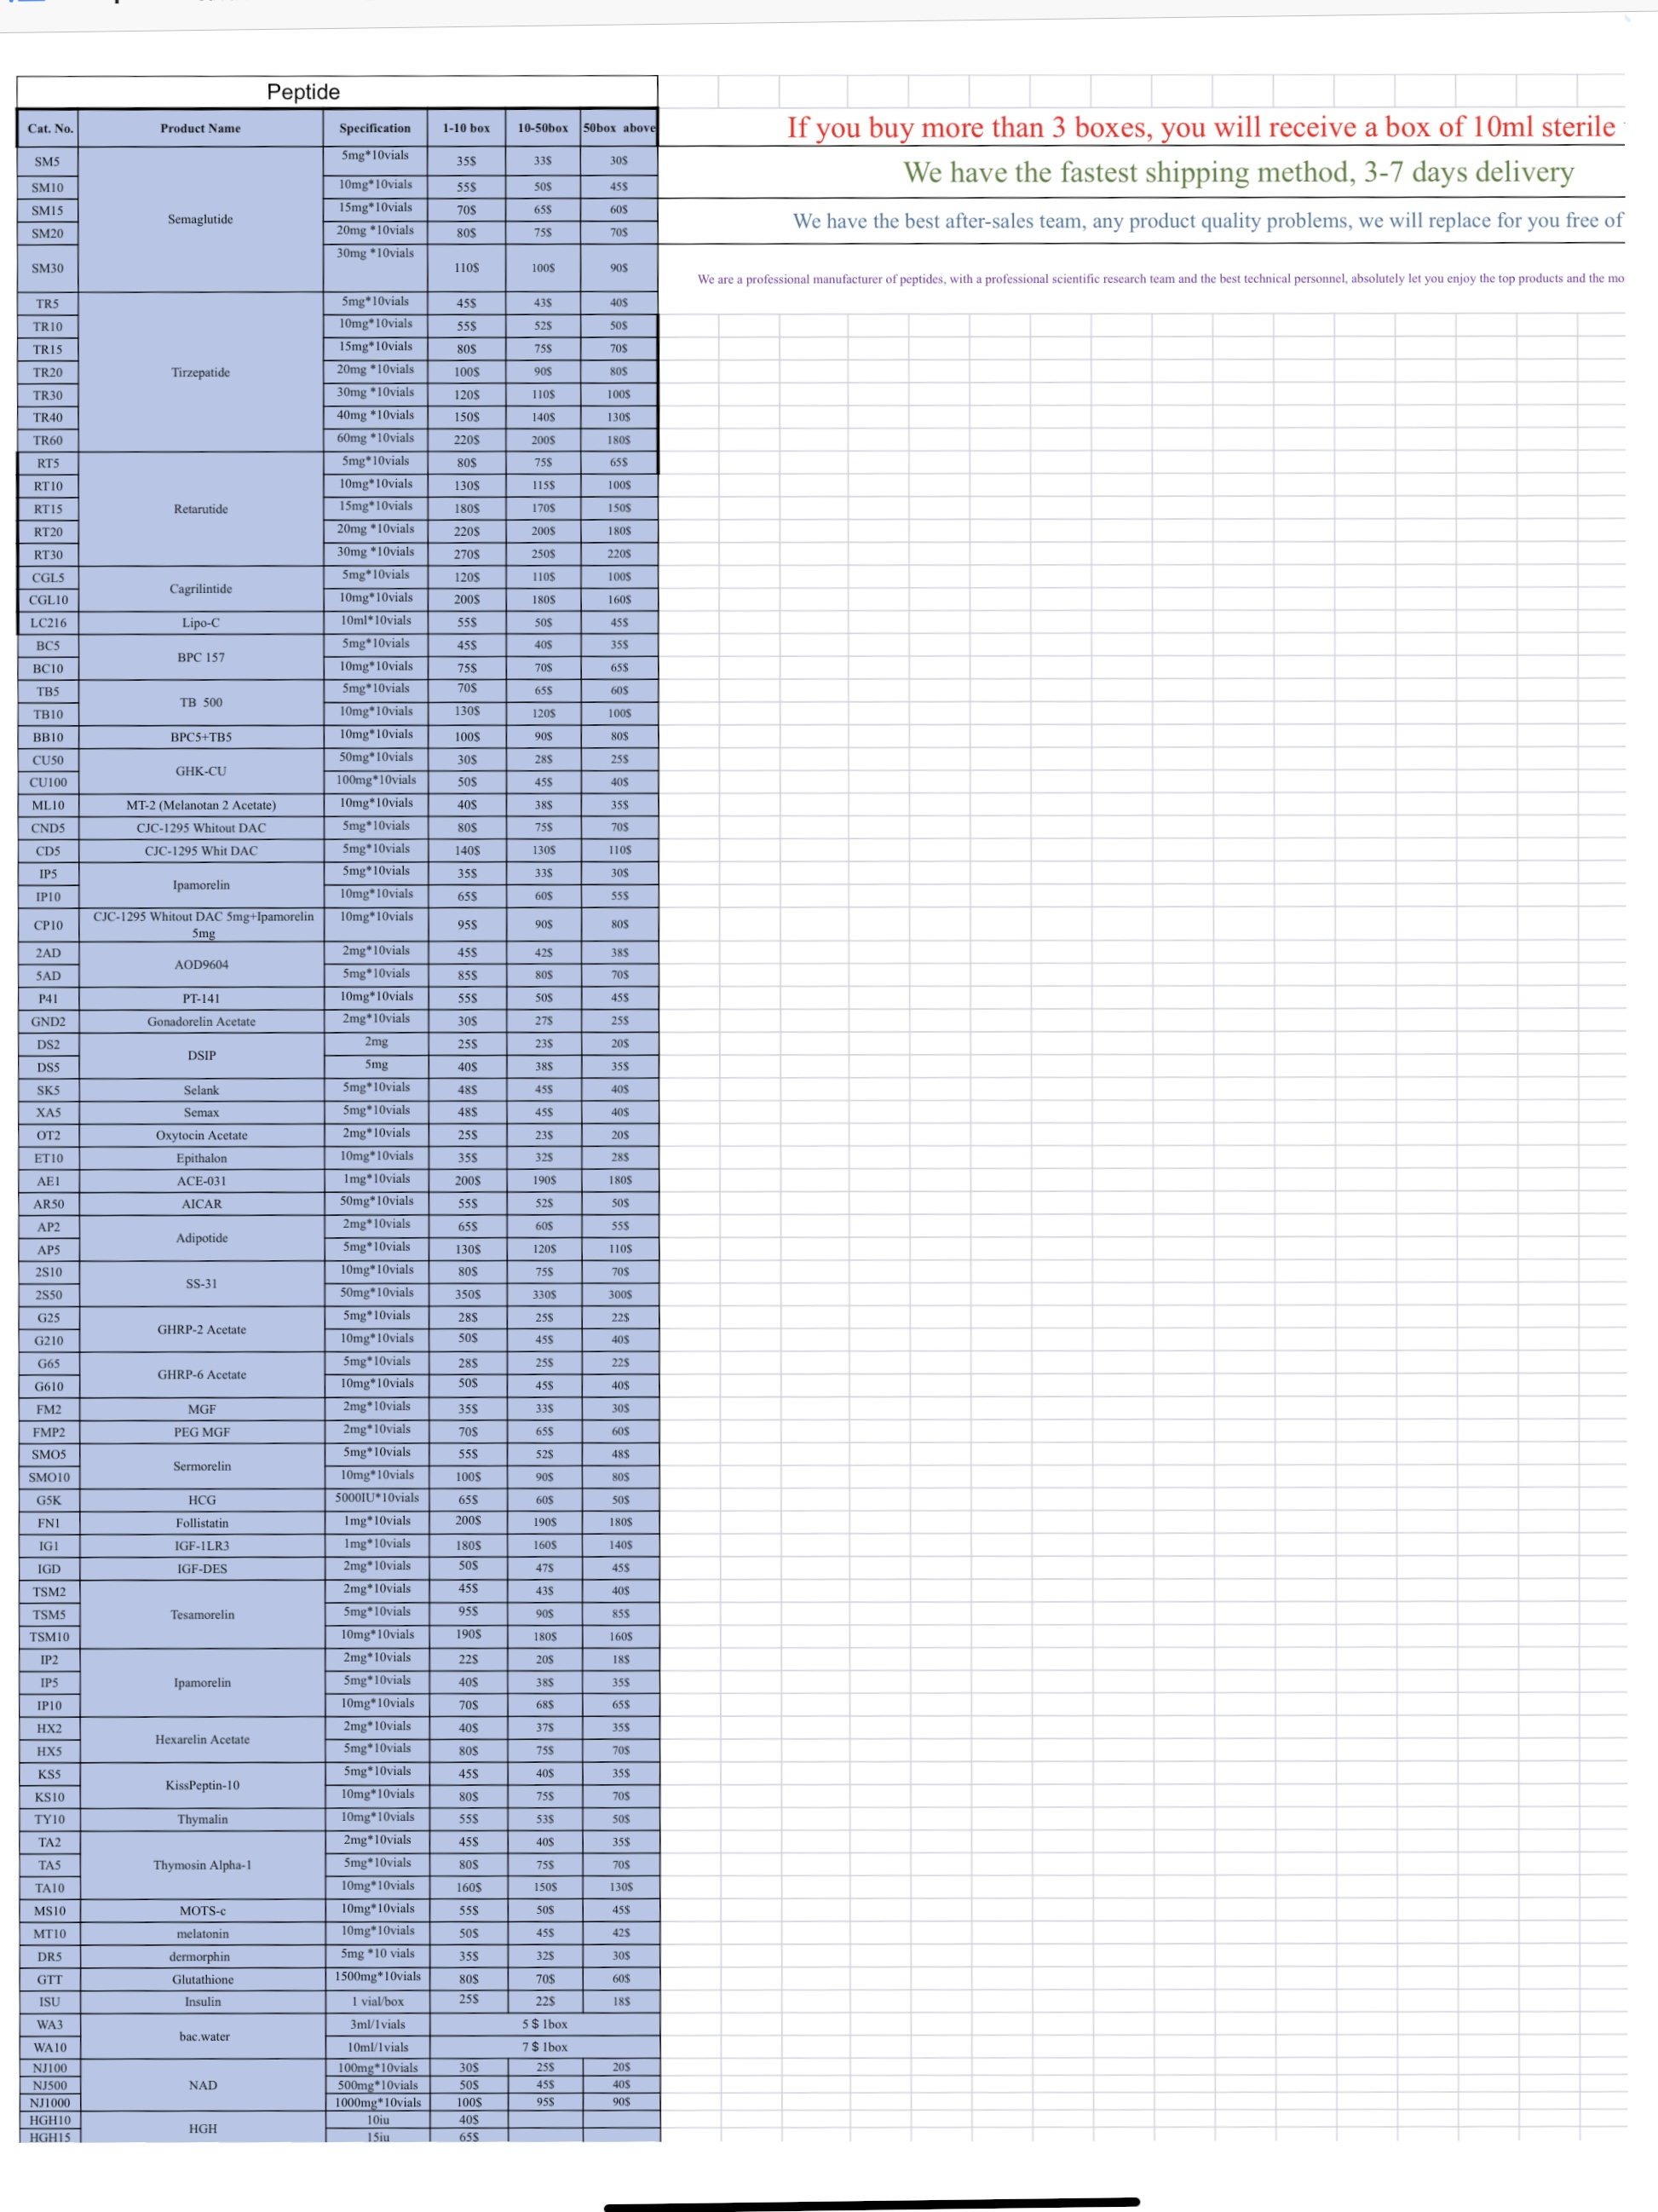Click the "HCG" product cell
Image resolution: width=1658 pixels, height=2212 pixels.
click(202, 1500)
